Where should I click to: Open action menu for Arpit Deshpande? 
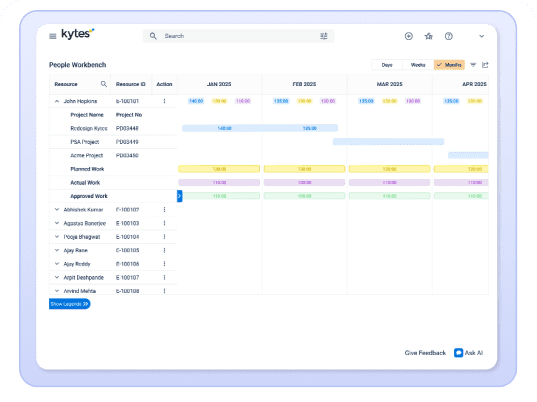[x=164, y=277]
